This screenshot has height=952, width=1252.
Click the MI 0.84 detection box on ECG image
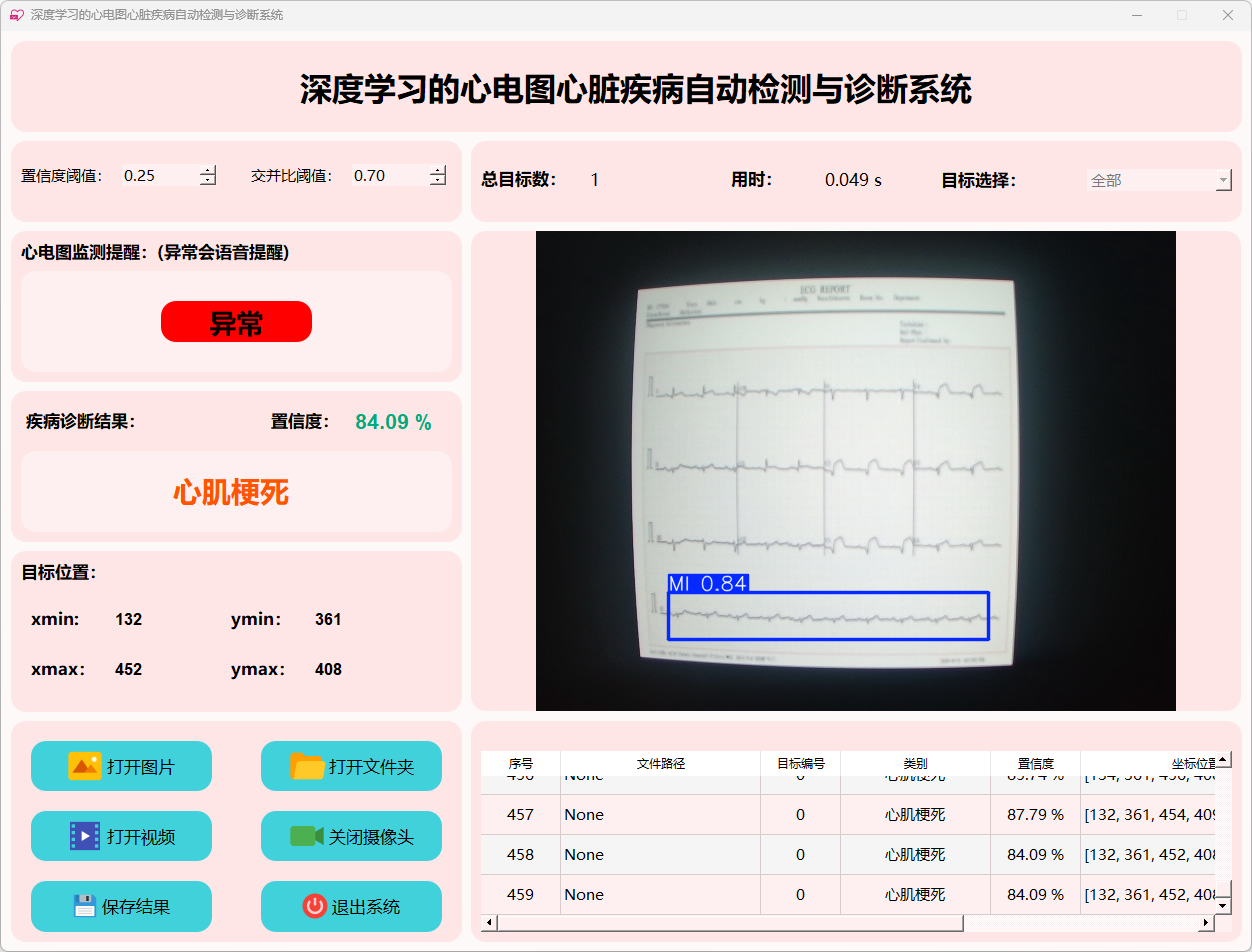tap(828, 615)
